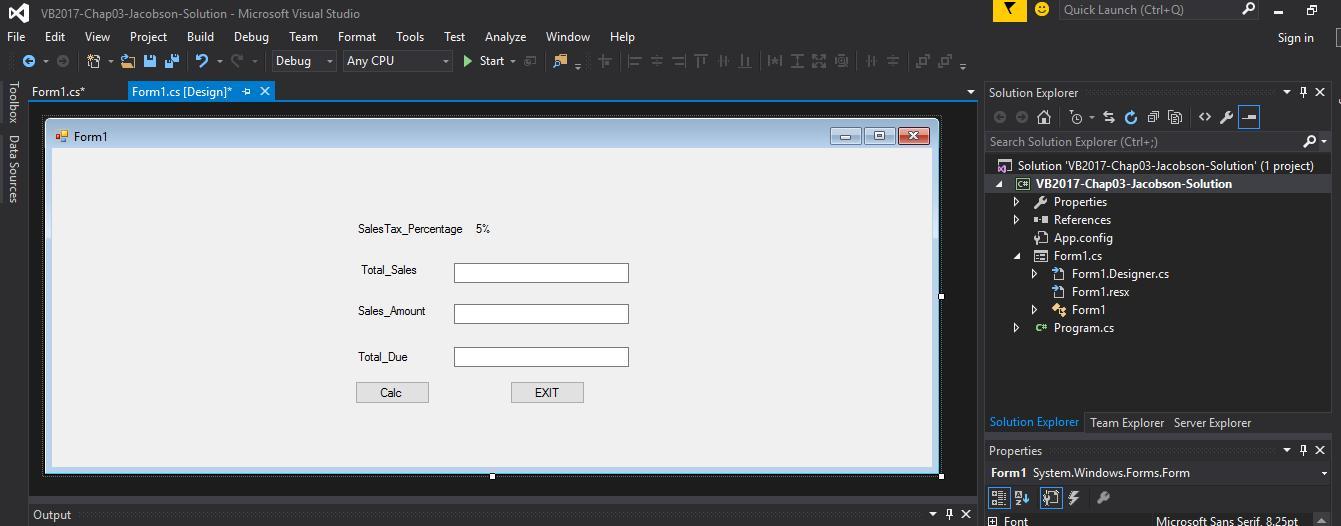Switch to the Form1.cs* code tab
Screen dimensions: 1341x526
click(58, 91)
